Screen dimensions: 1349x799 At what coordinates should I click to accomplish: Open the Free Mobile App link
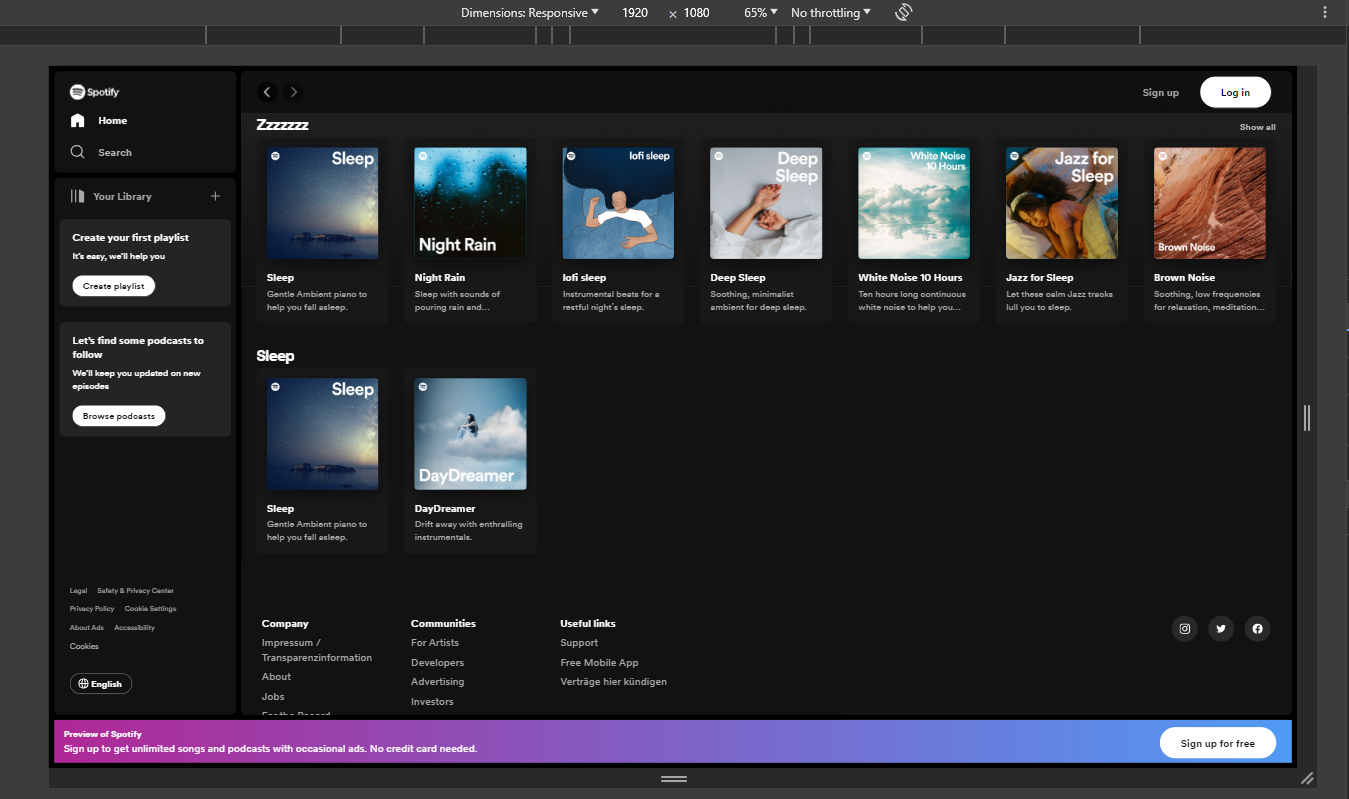(x=599, y=663)
